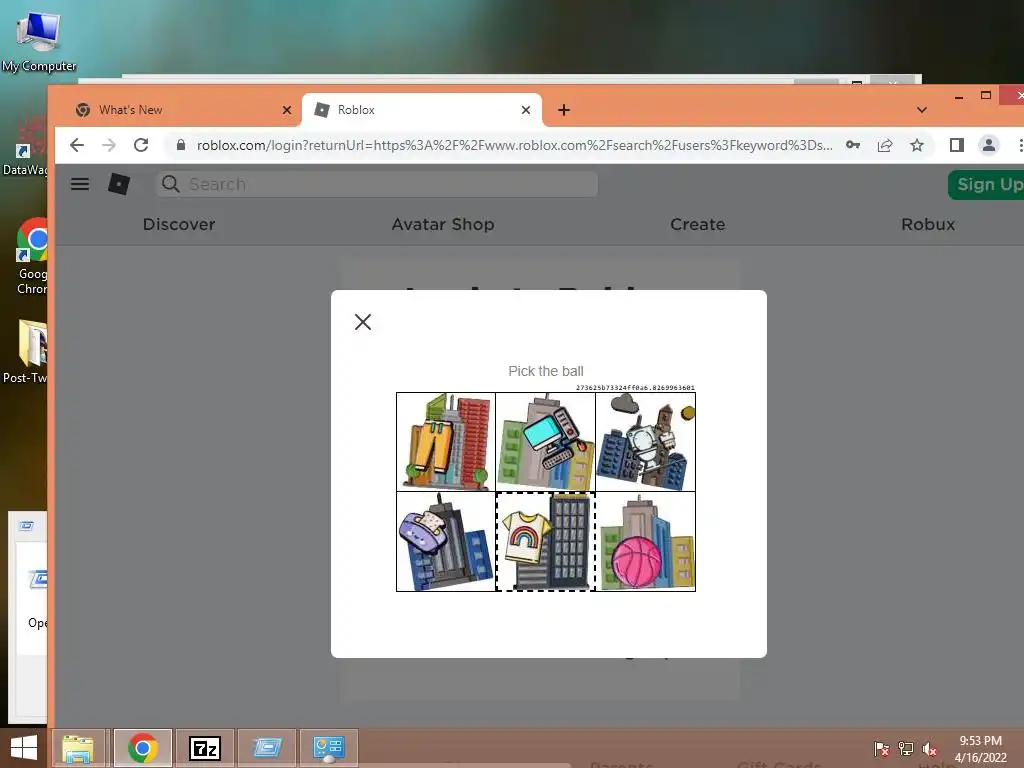Select the Google Chrome desktop shortcut
Screen dimensions: 1024x768
point(31,256)
